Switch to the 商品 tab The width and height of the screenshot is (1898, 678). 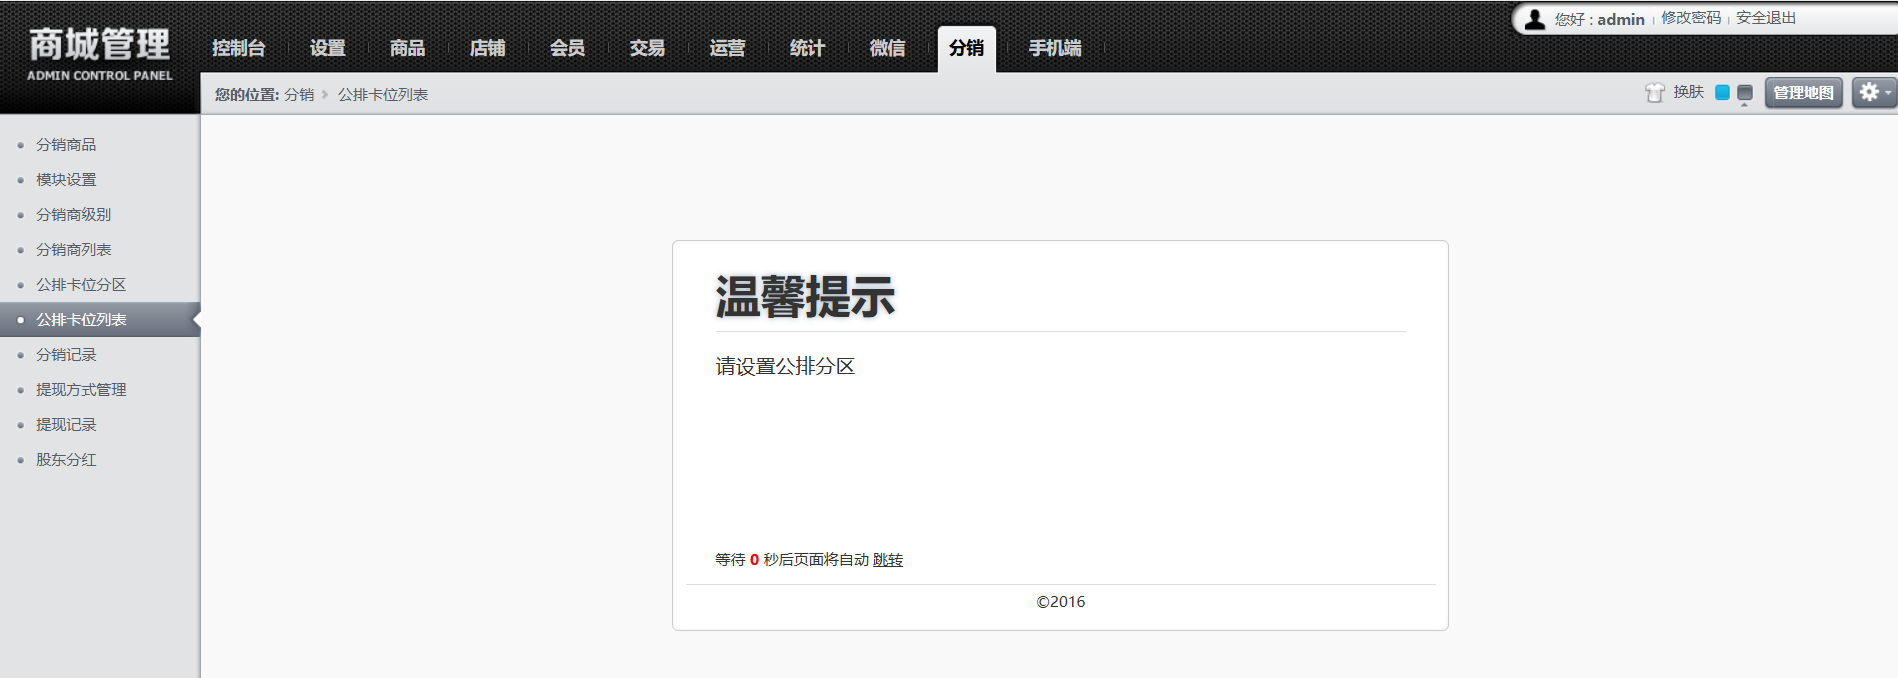pos(407,48)
